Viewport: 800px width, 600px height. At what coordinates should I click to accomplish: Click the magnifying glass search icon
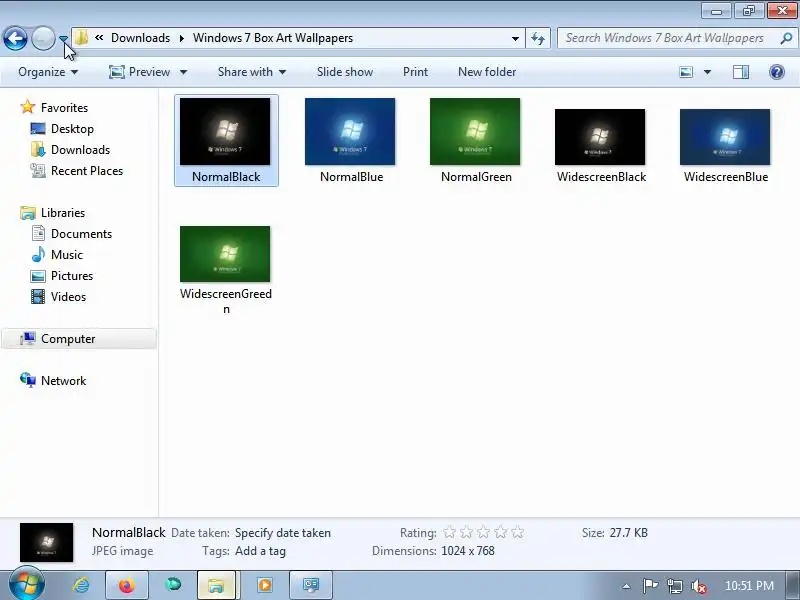click(786, 38)
